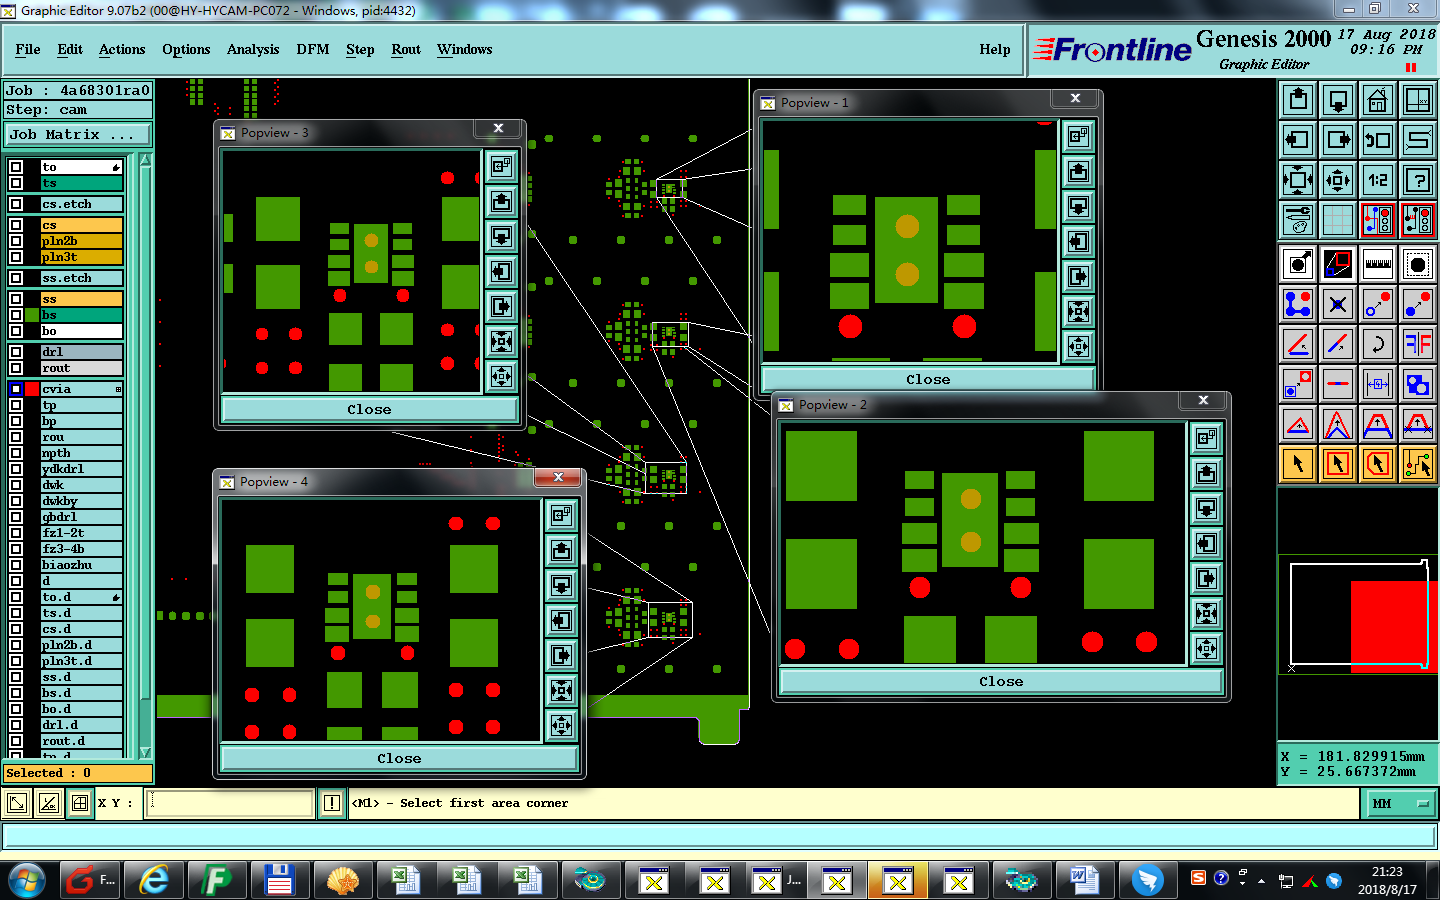Click the Popview 2 pan left icon

tap(1207, 544)
